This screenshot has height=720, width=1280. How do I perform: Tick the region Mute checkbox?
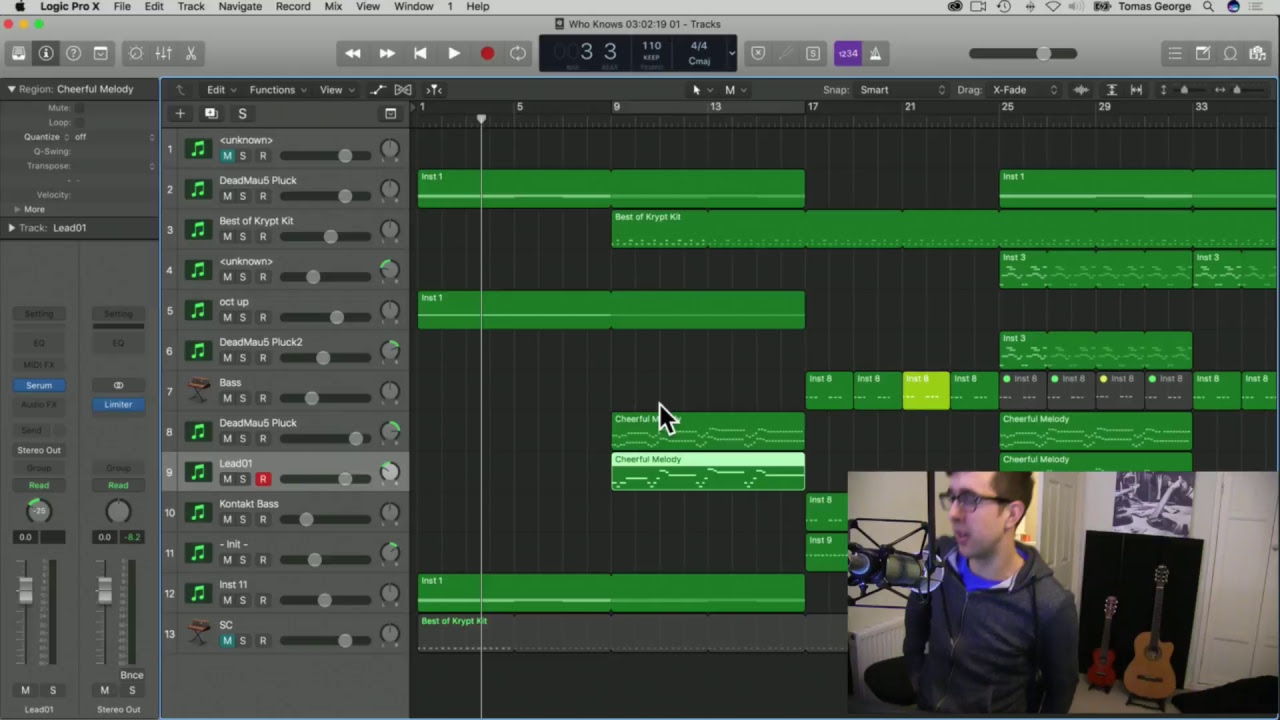(80, 108)
